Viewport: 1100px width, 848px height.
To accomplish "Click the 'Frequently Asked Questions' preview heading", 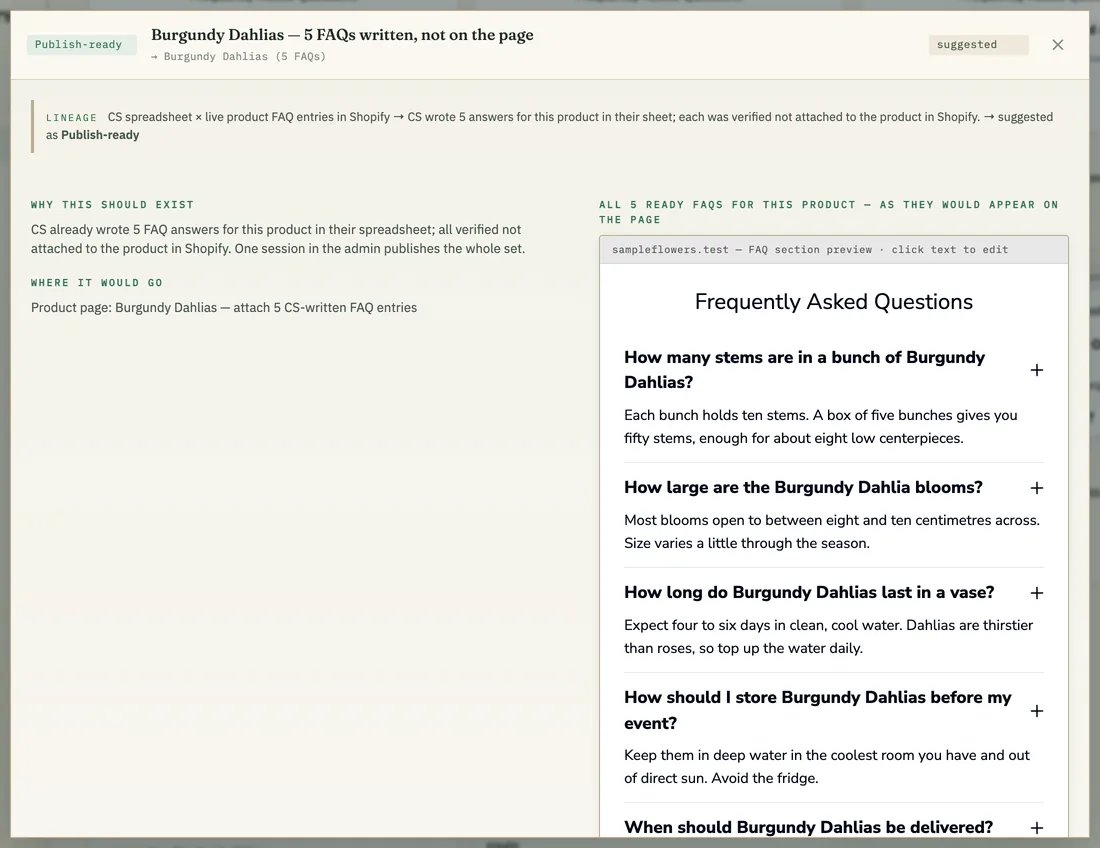I will click(x=833, y=302).
